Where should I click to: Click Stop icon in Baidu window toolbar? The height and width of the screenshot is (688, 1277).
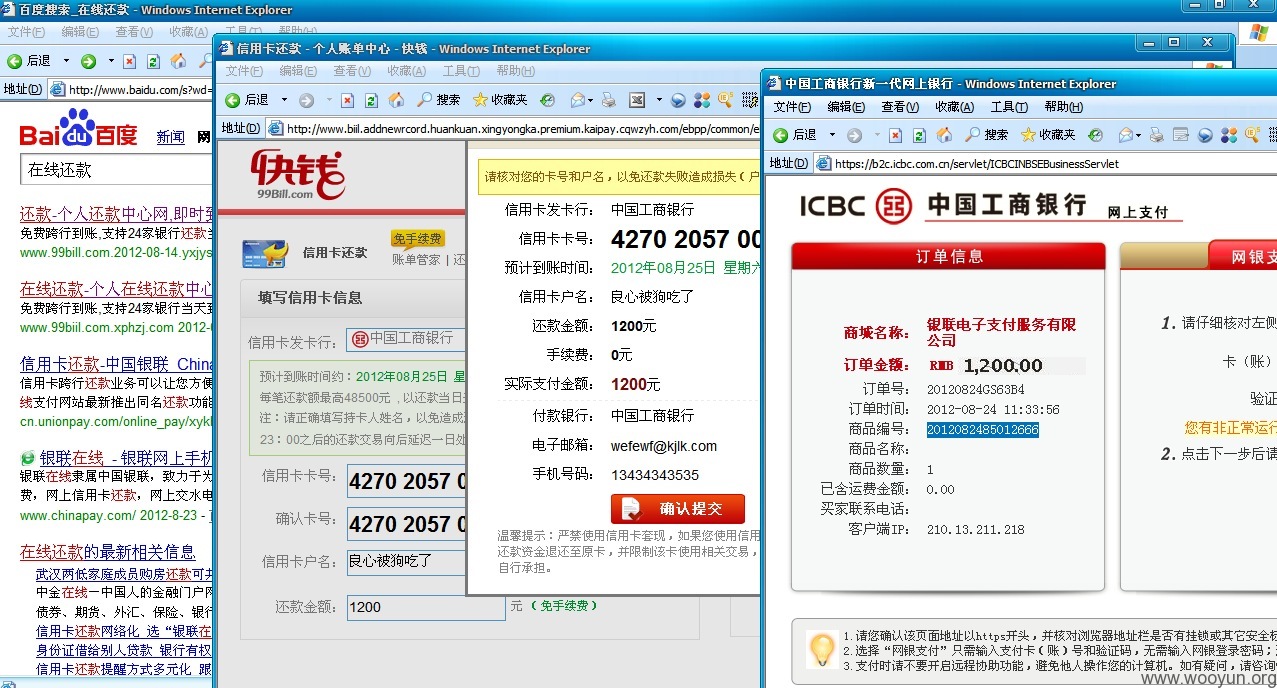point(128,61)
